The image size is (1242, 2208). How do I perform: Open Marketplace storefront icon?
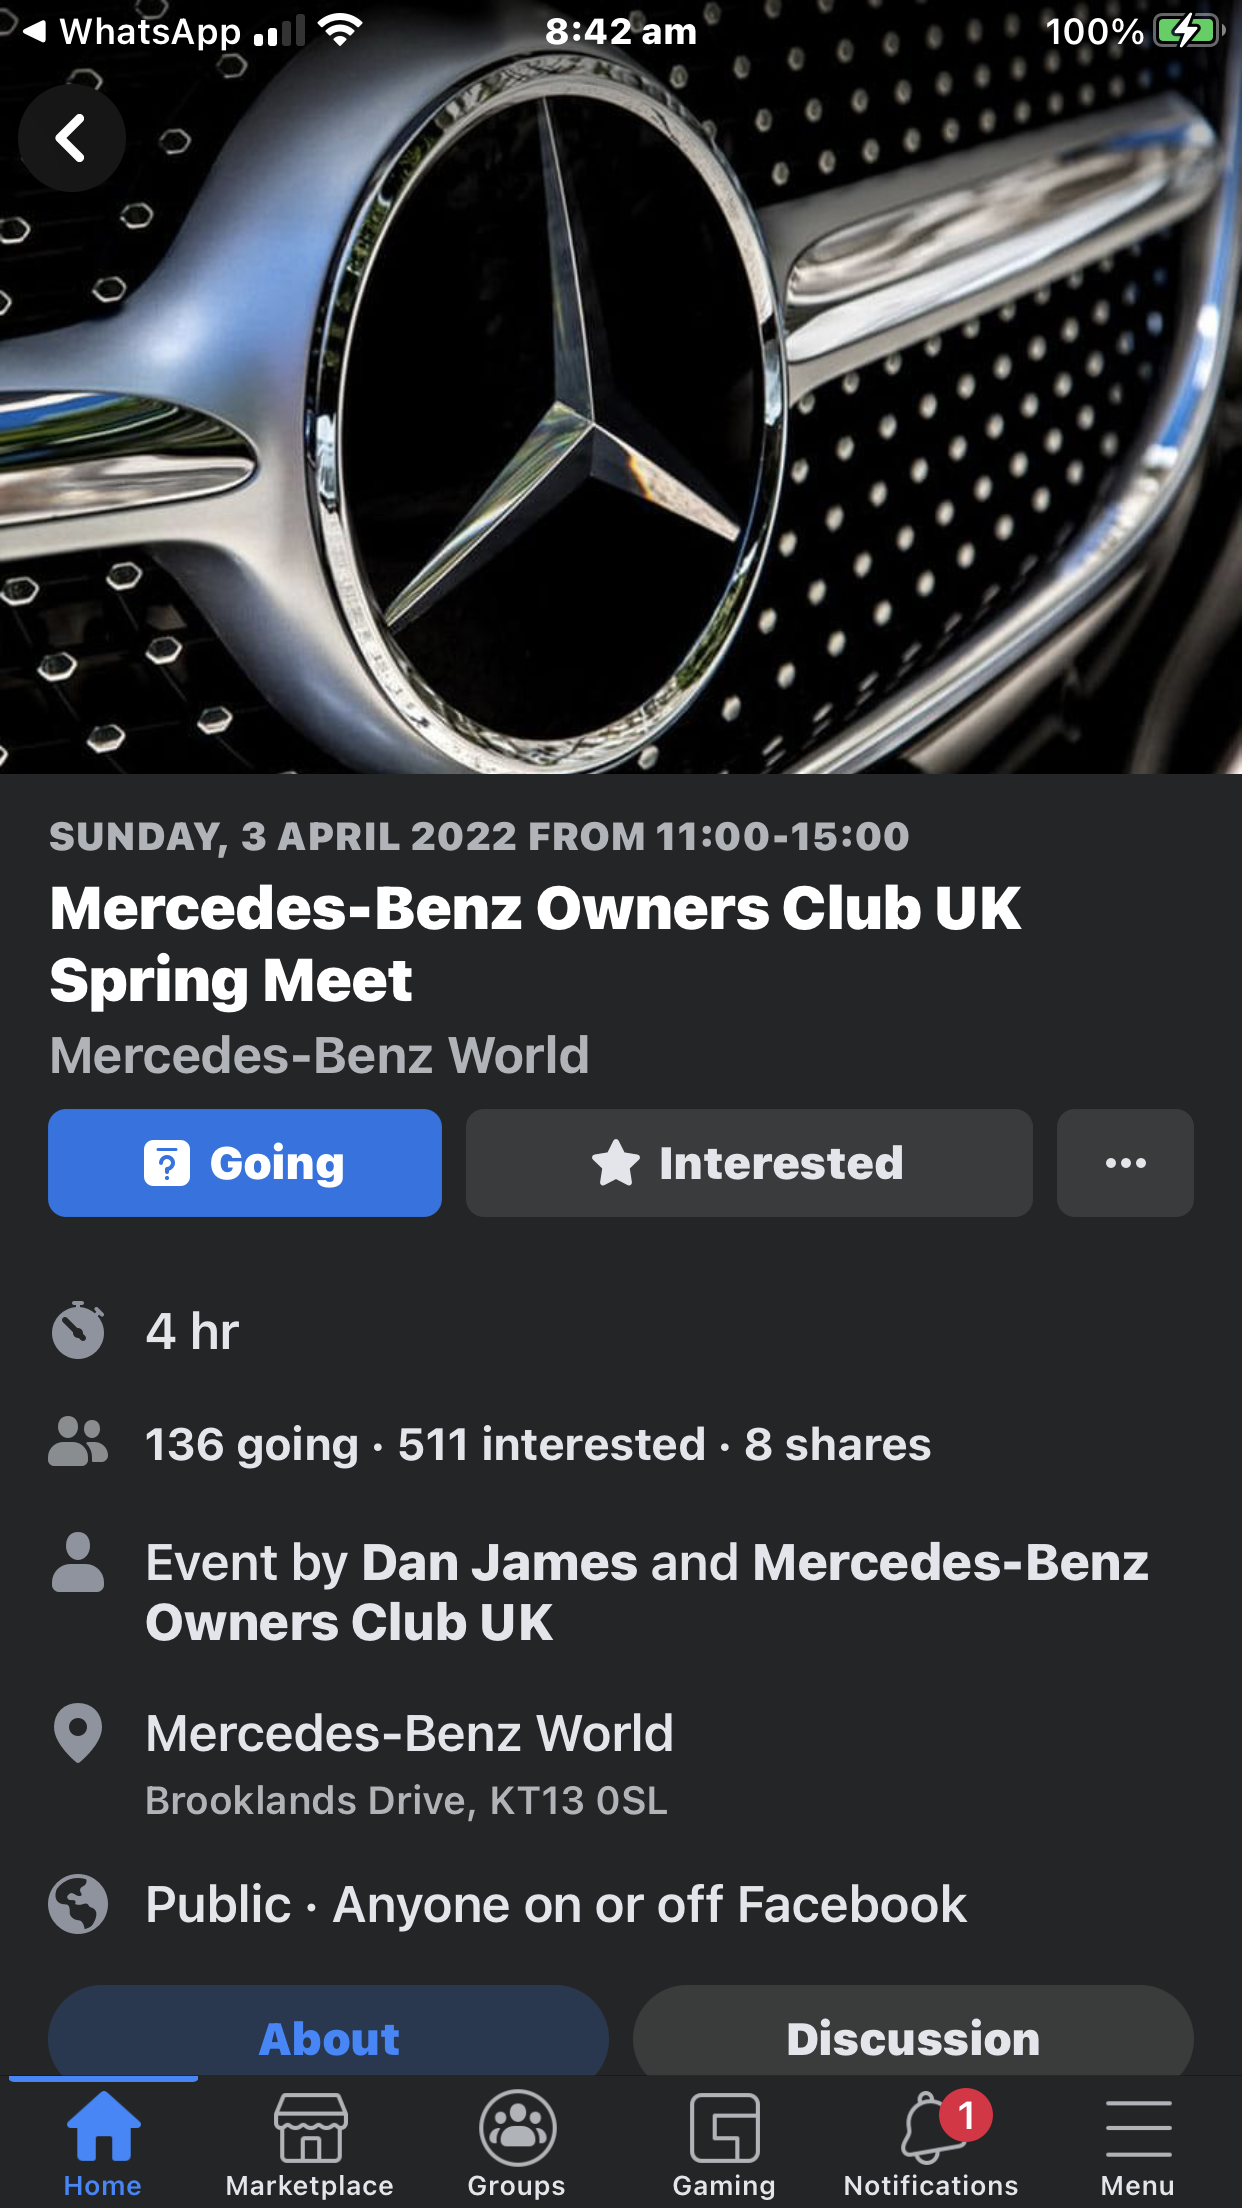[x=310, y=2128]
